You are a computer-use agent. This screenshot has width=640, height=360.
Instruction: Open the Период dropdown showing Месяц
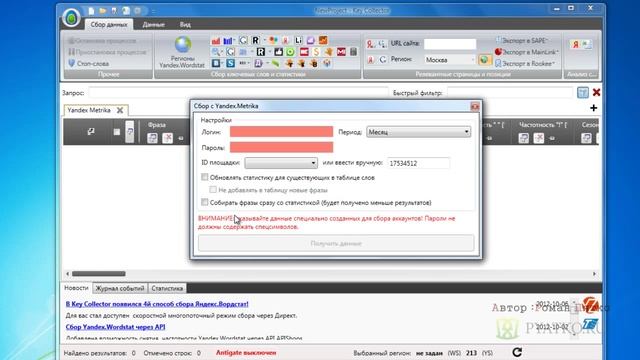click(418, 132)
